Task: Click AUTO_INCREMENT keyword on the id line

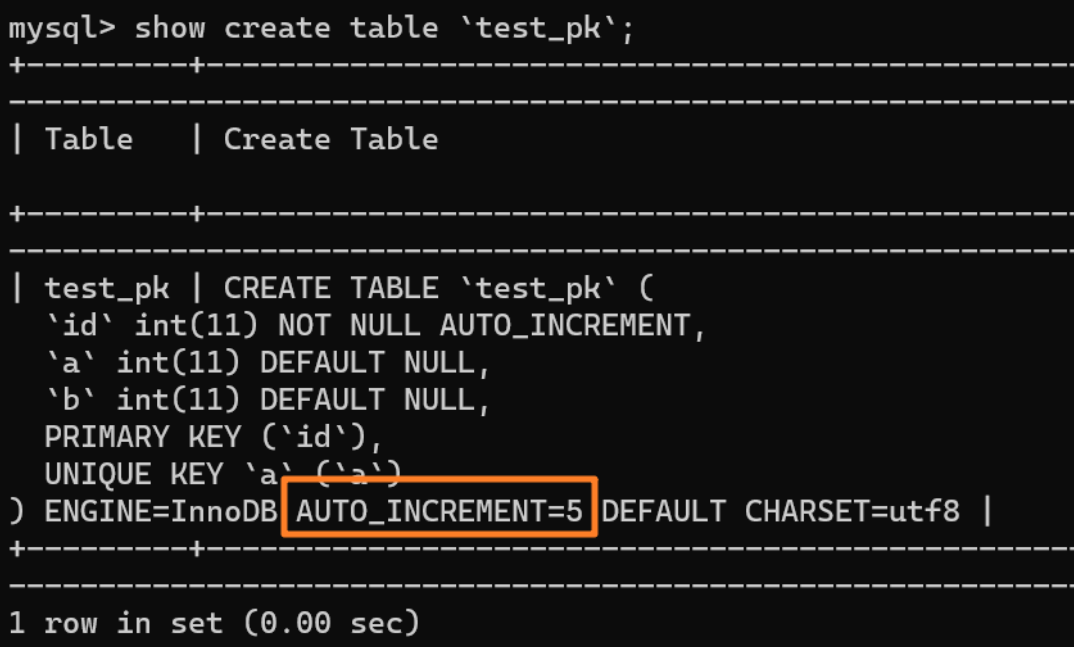Action: pyautogui.click(x=564, y=326)
